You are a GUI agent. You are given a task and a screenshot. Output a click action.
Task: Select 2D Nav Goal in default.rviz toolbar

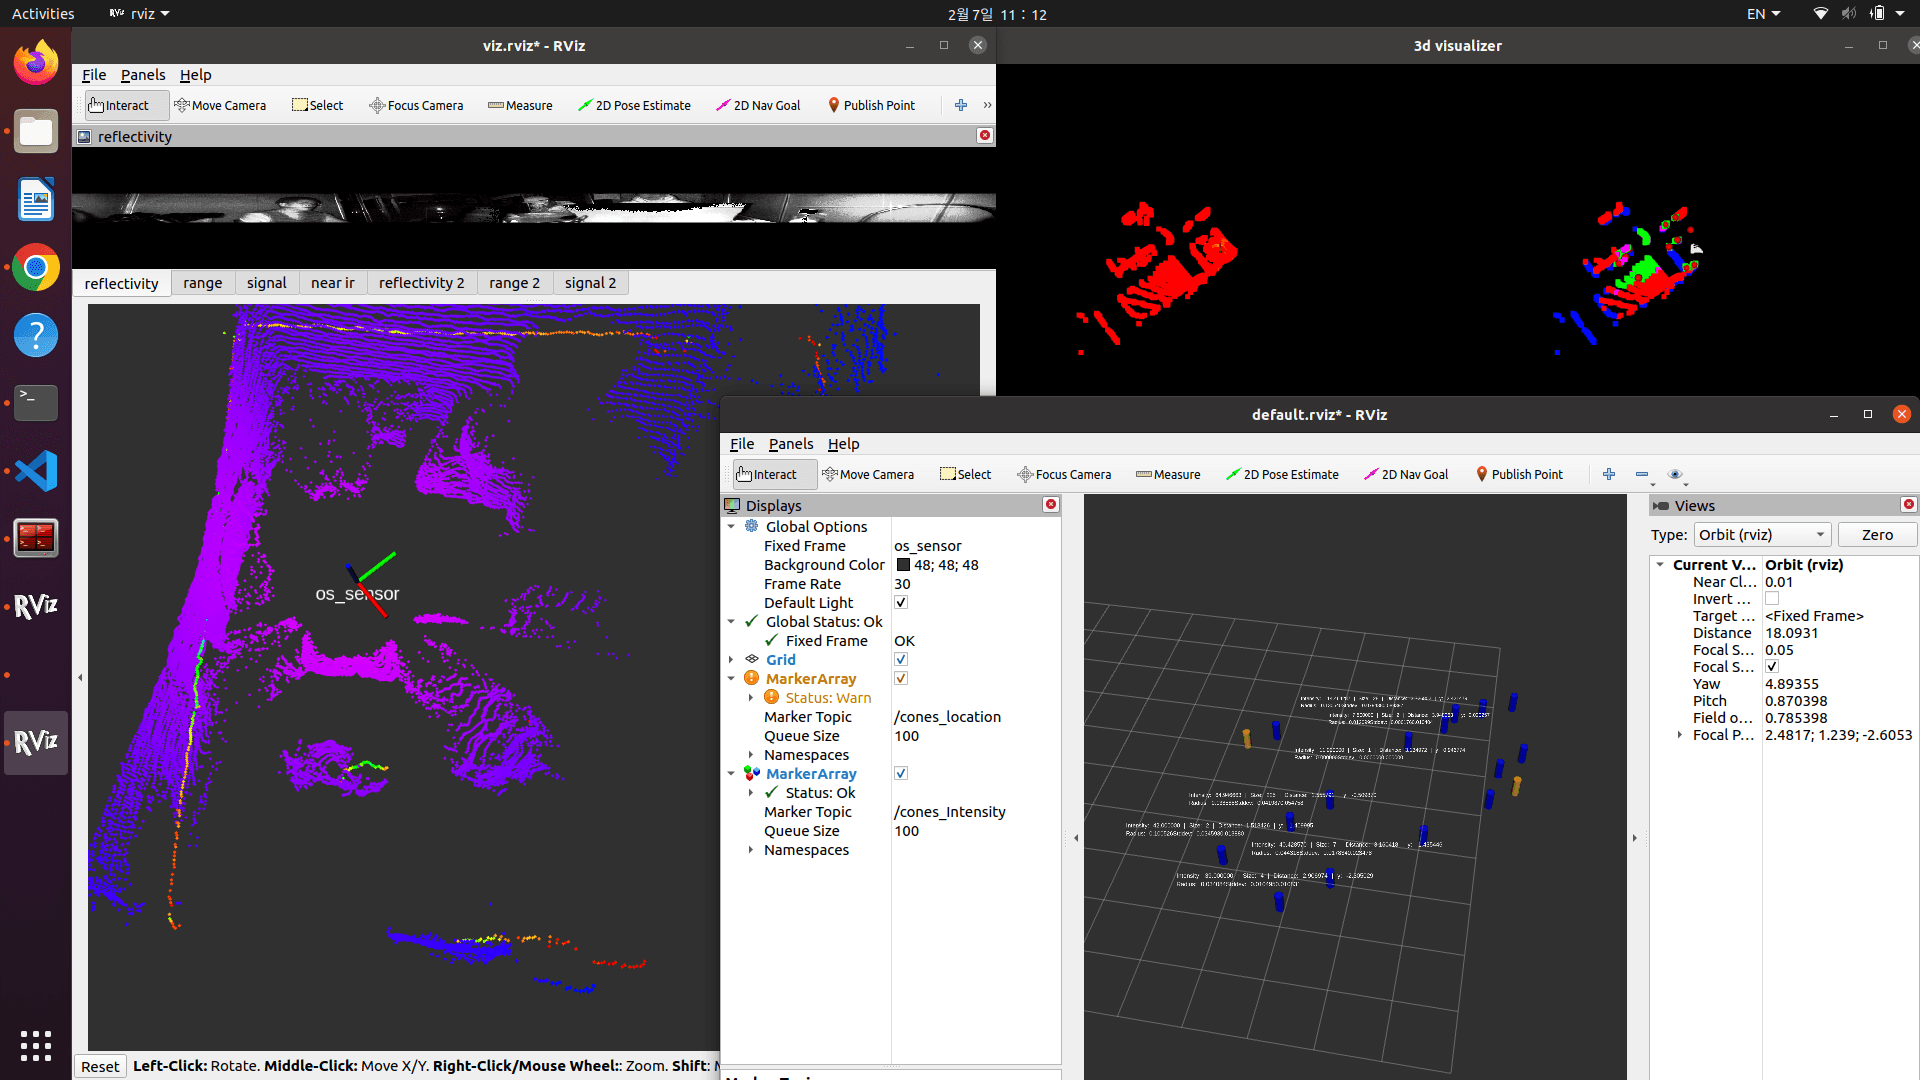pos(1406,474)
